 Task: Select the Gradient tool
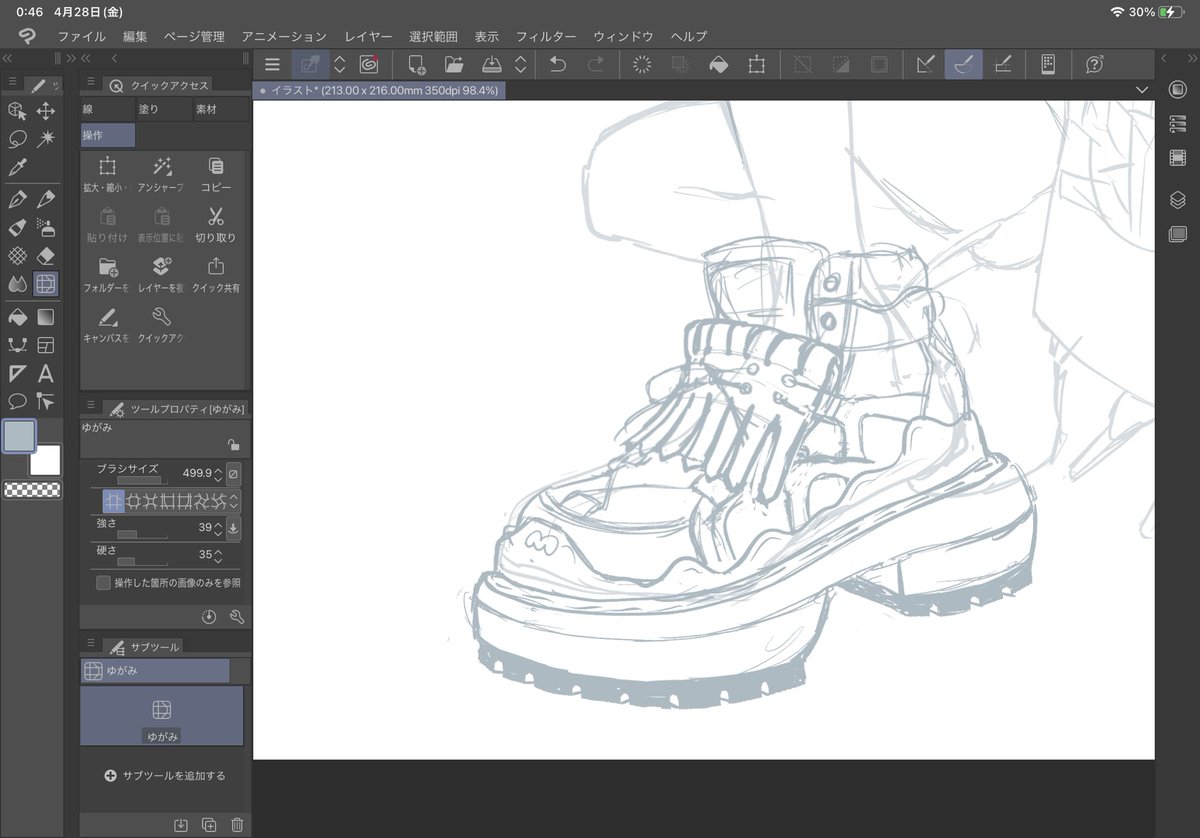tap(46, 317)
